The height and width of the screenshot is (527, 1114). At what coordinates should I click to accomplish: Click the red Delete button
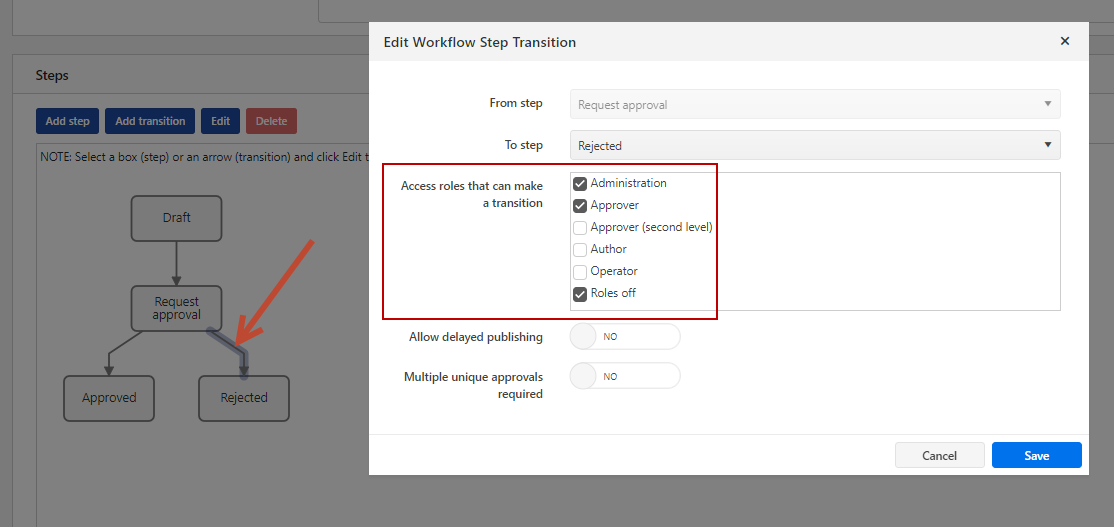[271, 121]
